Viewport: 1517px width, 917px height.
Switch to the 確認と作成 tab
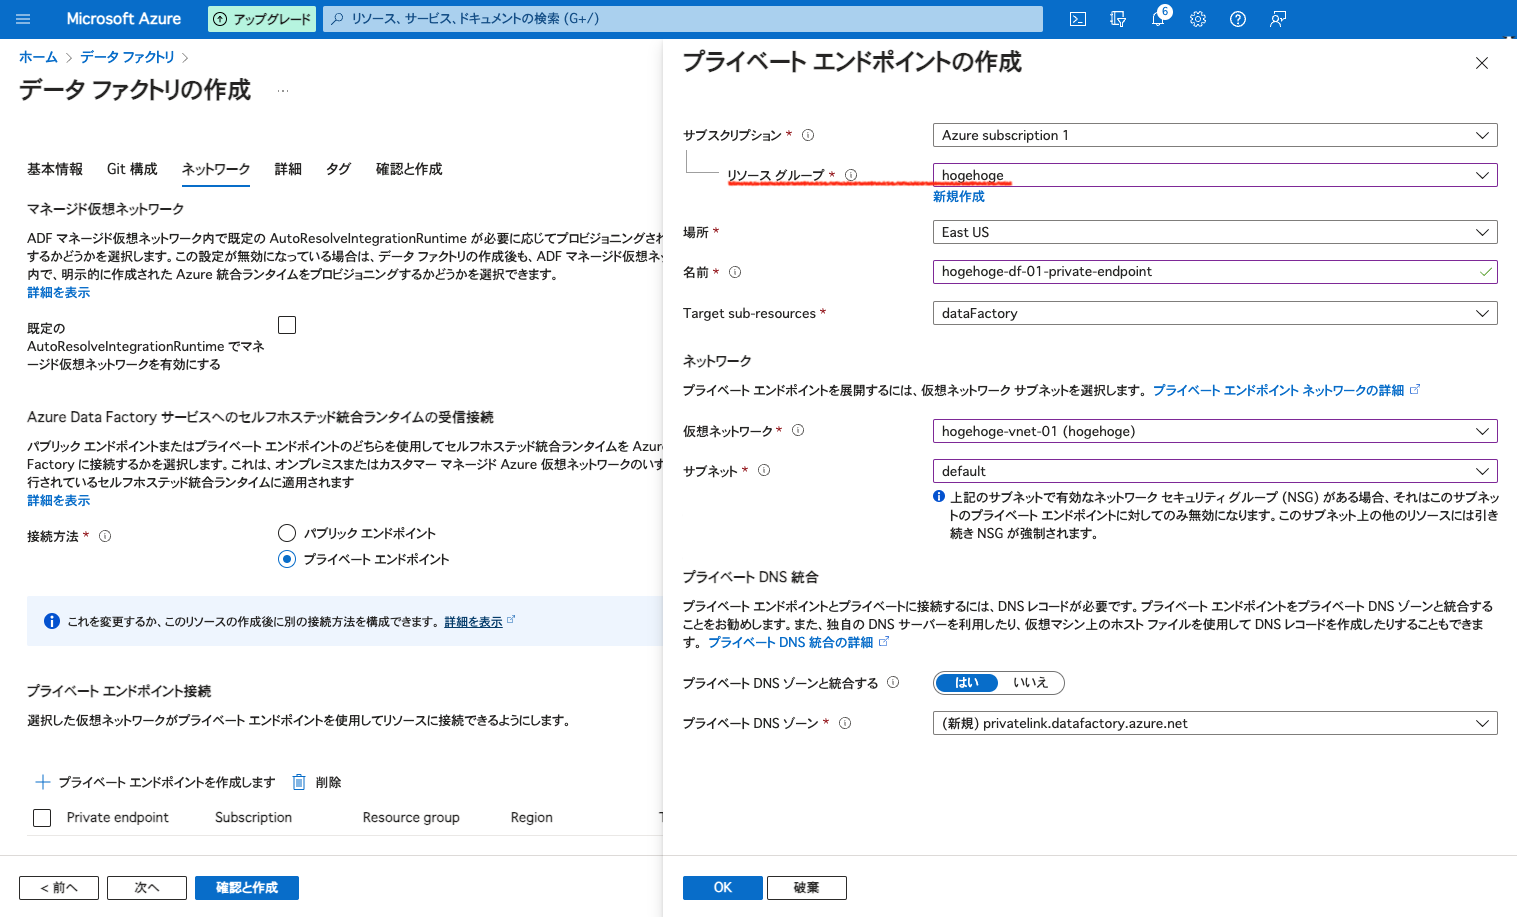(409, 169)
